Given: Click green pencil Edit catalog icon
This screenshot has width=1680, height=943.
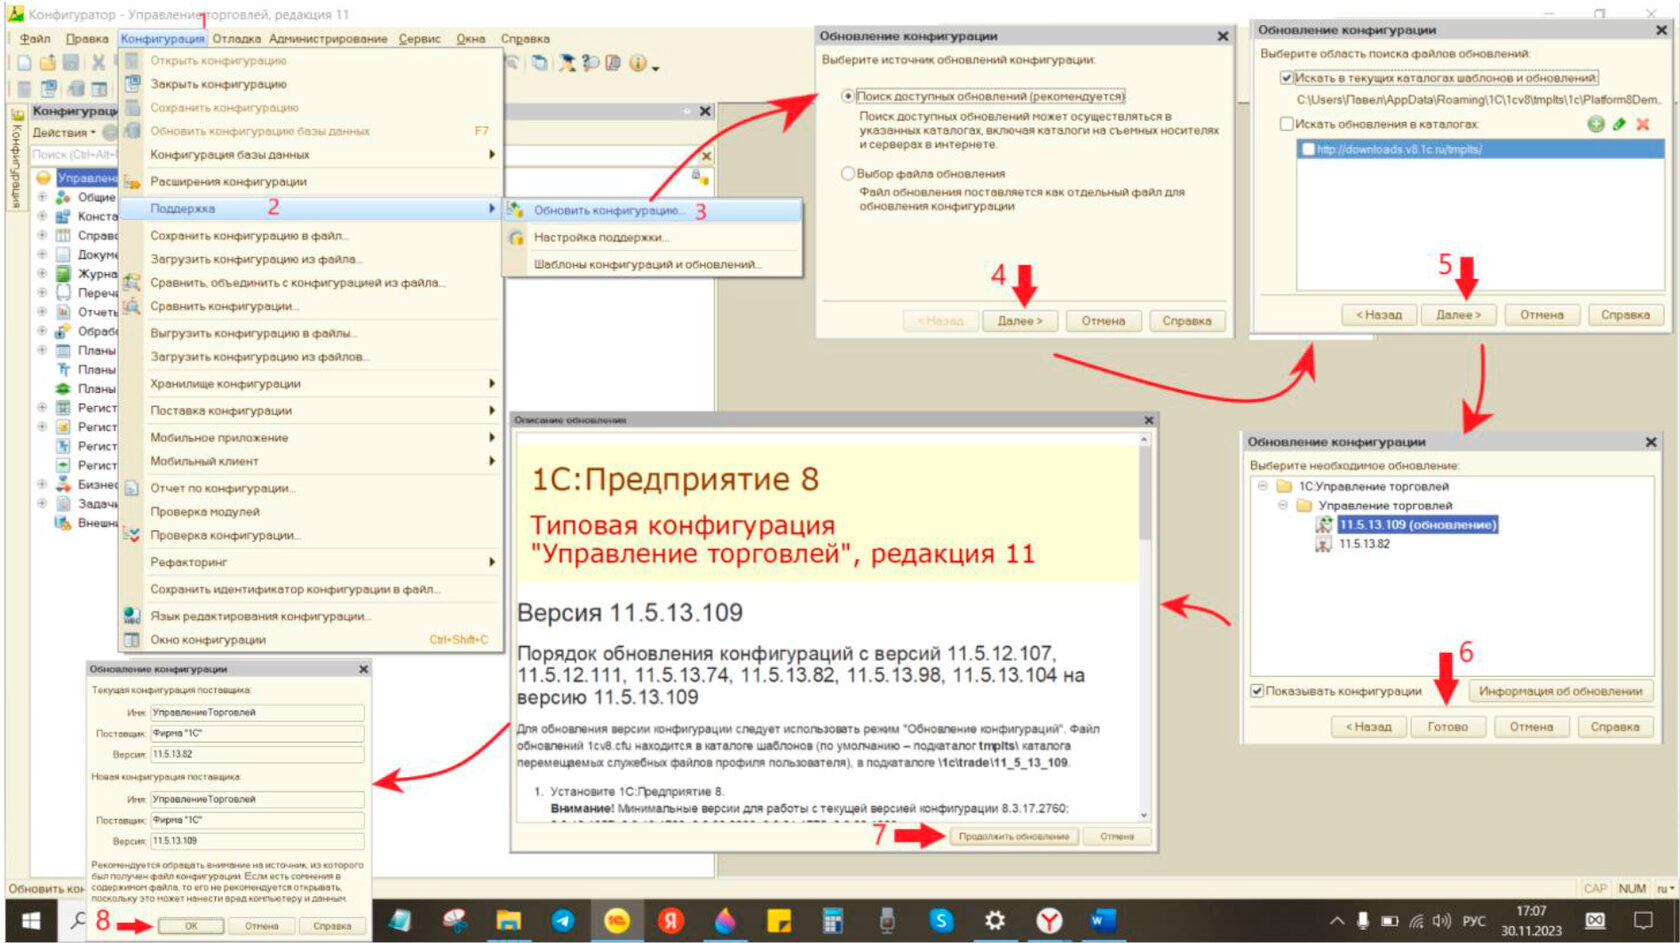Looking at the screenshot, I should pyautogui.click(x=1619, y=124).
